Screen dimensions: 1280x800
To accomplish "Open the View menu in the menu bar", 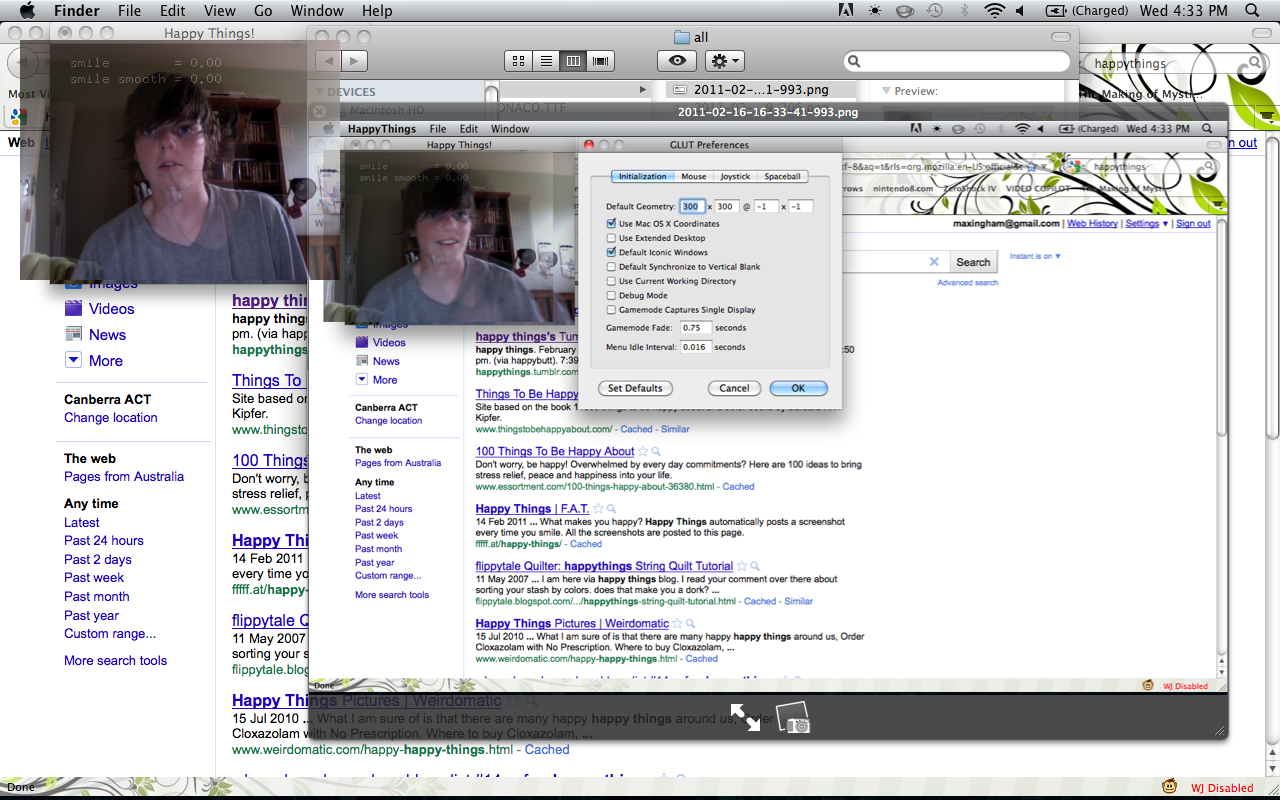I will (x=219, y=11).
